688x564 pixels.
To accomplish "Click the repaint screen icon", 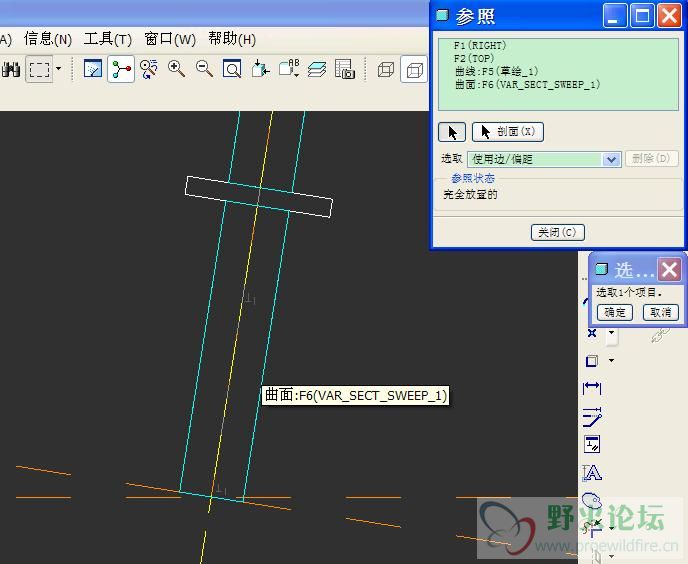I will coord(93,69).
